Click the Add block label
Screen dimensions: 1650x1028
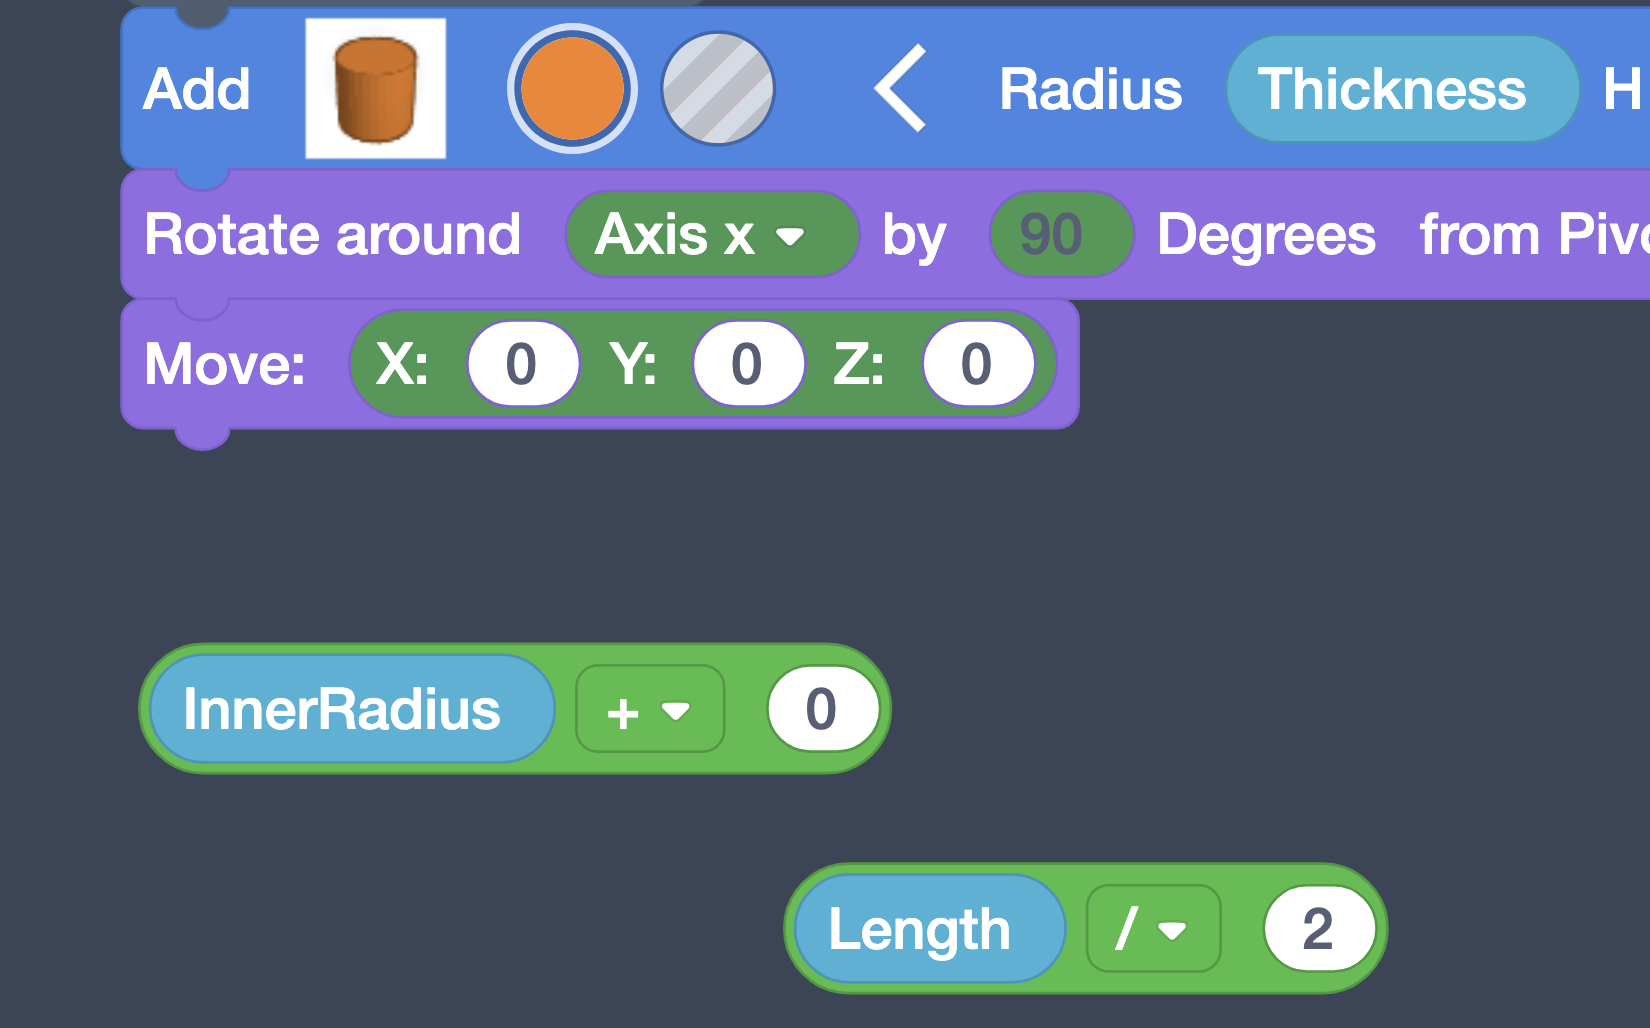coord(196,89)
